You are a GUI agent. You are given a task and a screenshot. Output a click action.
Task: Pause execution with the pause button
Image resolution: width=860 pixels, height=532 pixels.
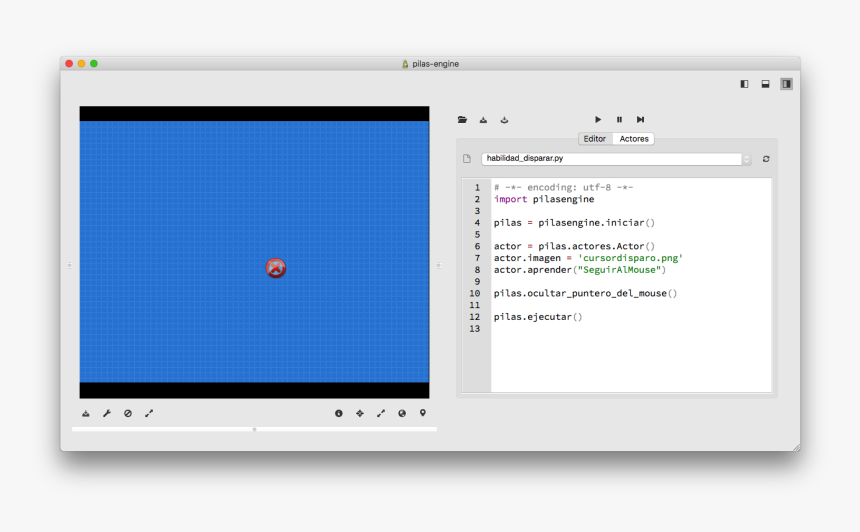[x=619, y=120]
